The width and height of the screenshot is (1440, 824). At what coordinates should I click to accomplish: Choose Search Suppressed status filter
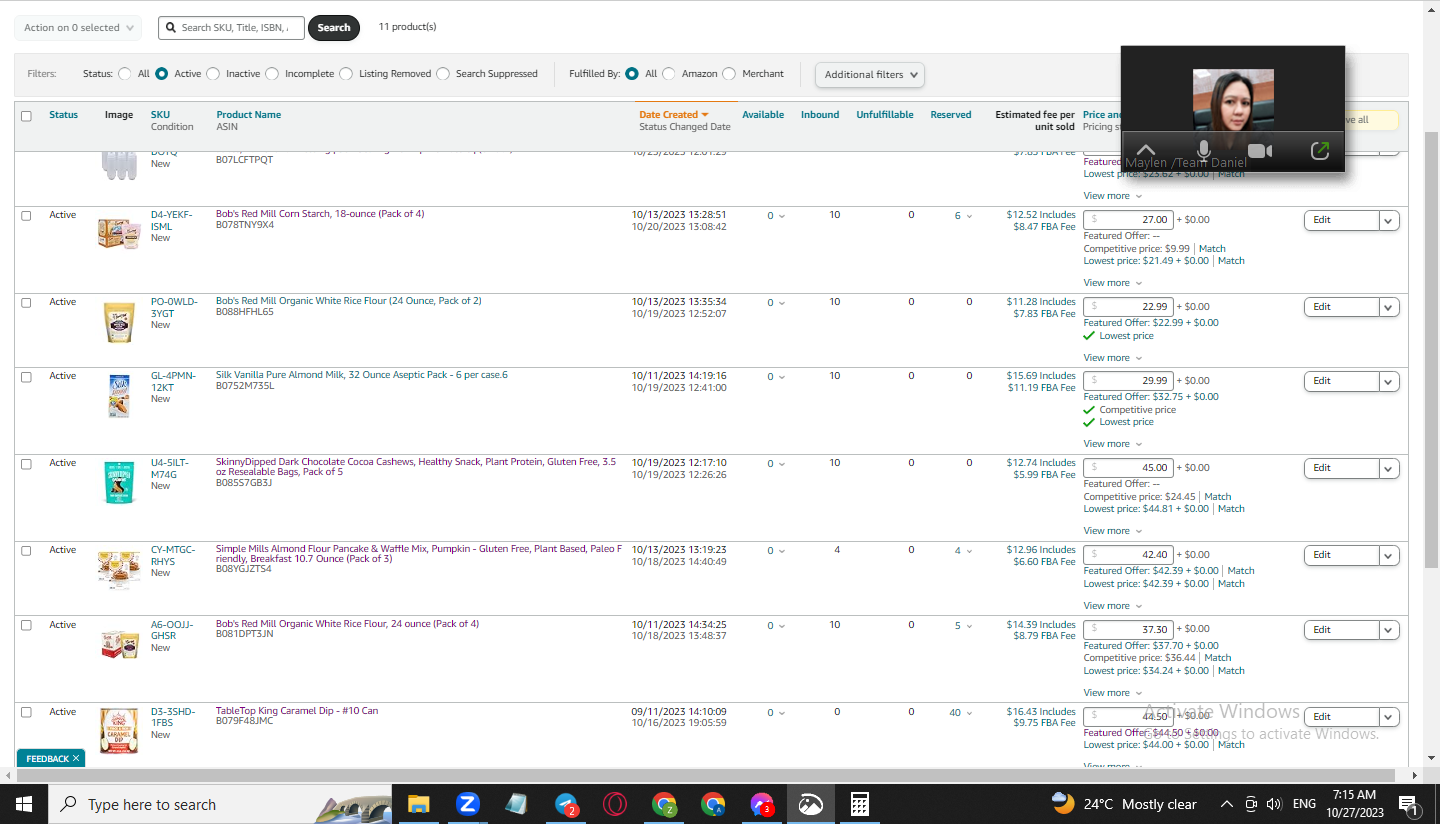pyautogui.click(x=443, y=74)
